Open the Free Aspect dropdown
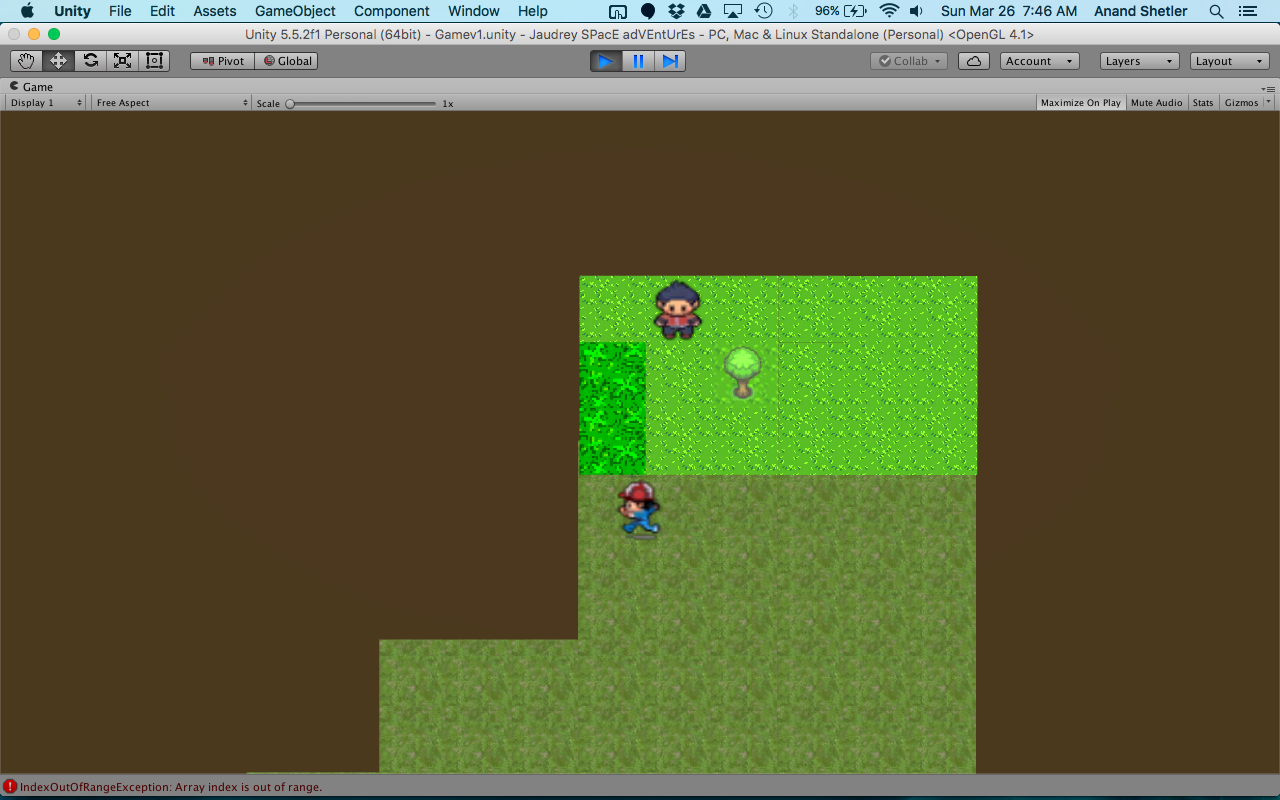The image size is (1280, 800). coord(171,103)
